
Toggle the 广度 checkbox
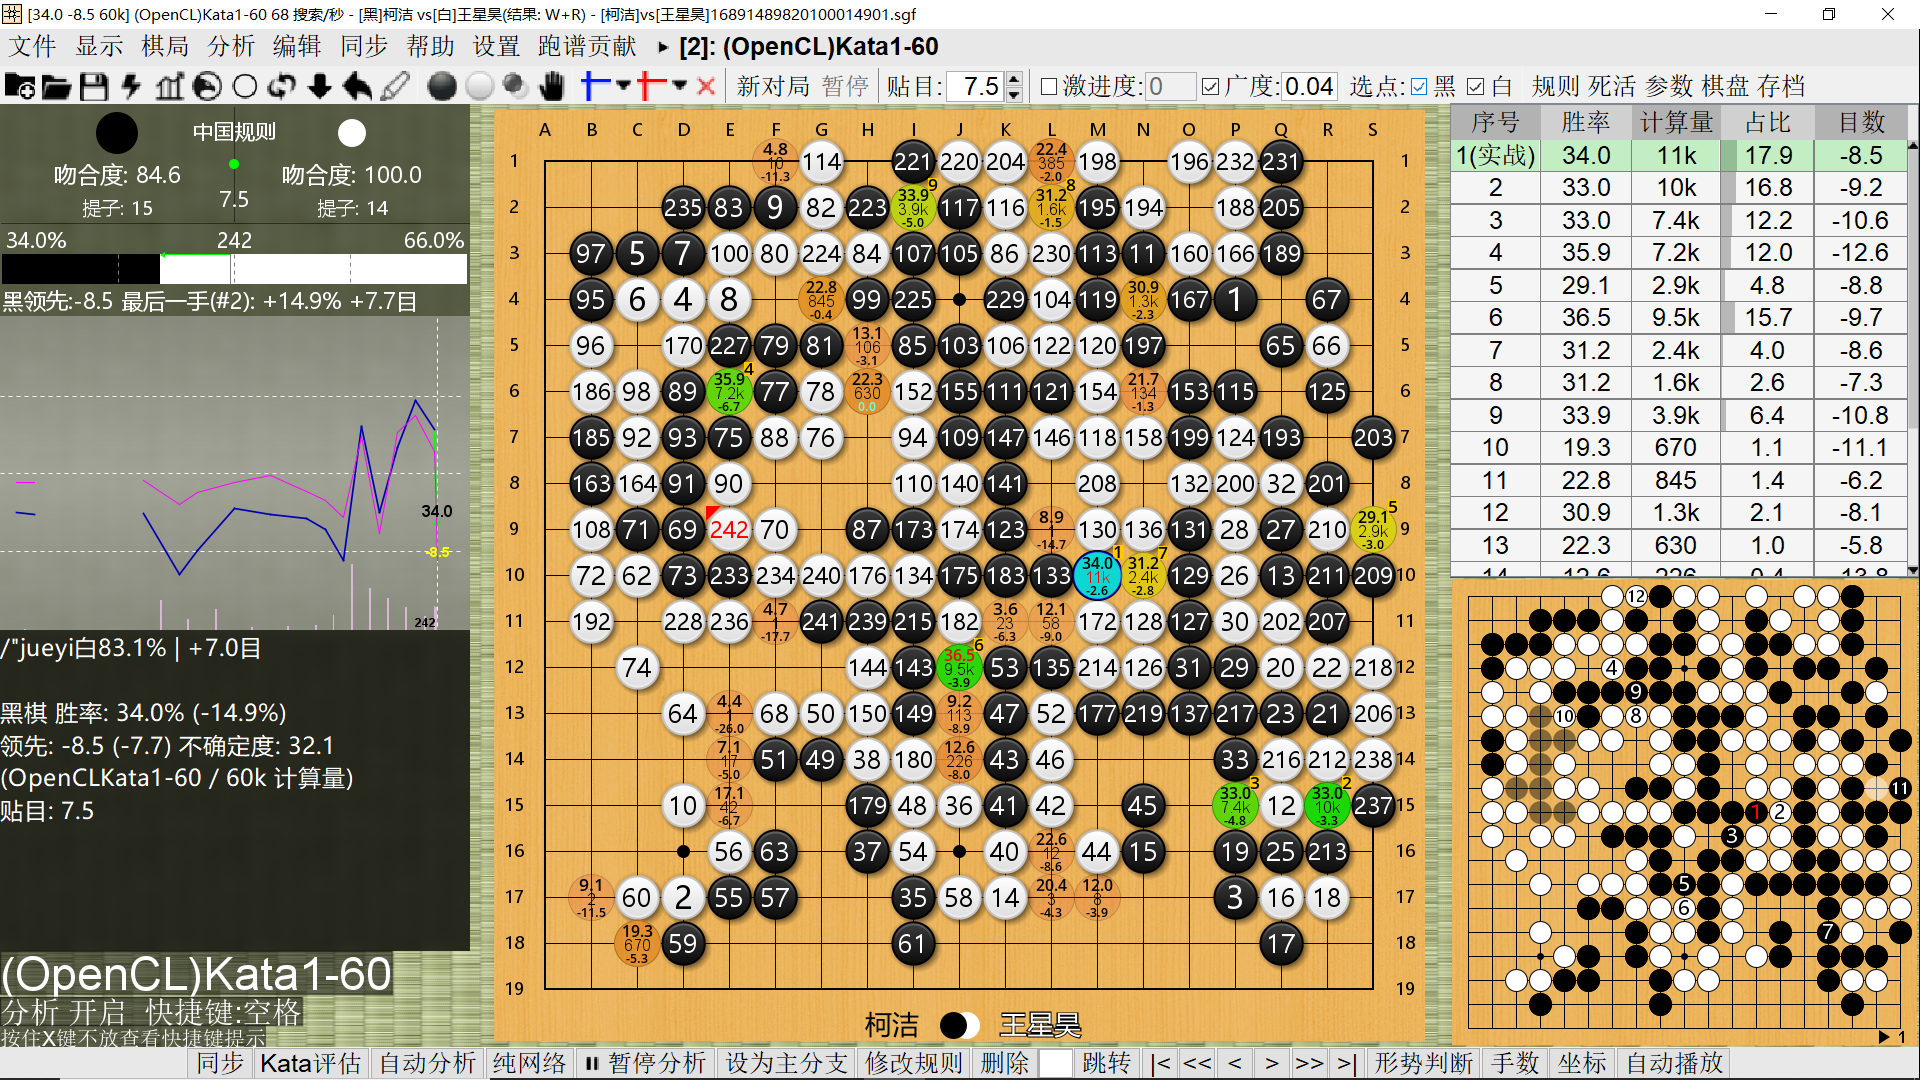(1210, 87)
